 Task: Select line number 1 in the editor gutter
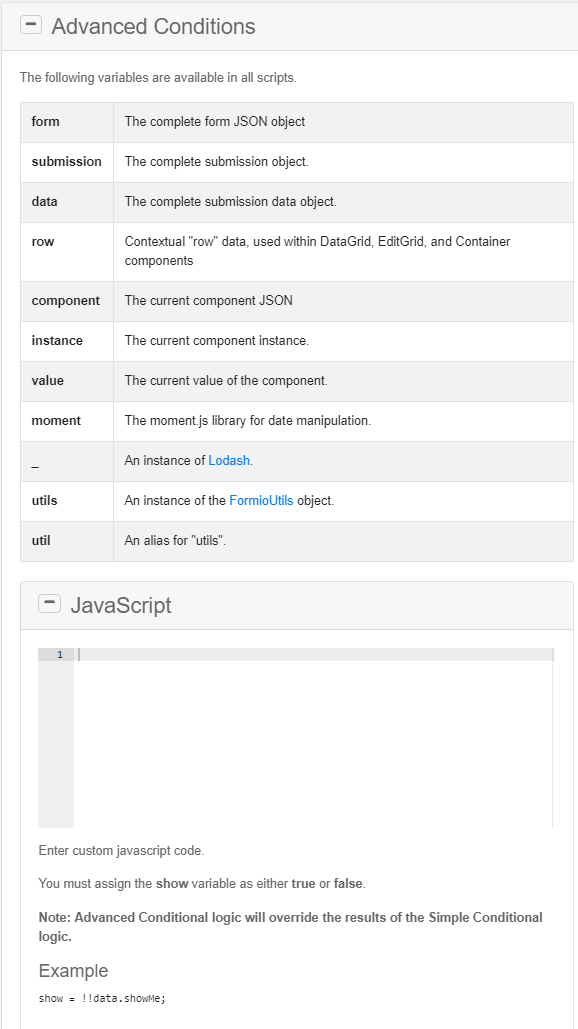[59, 654]
